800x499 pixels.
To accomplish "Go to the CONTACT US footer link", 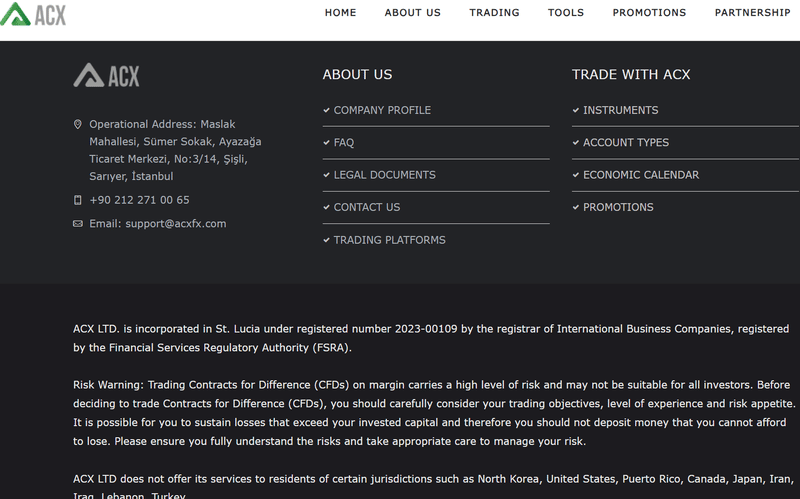I will click(367, 207).
